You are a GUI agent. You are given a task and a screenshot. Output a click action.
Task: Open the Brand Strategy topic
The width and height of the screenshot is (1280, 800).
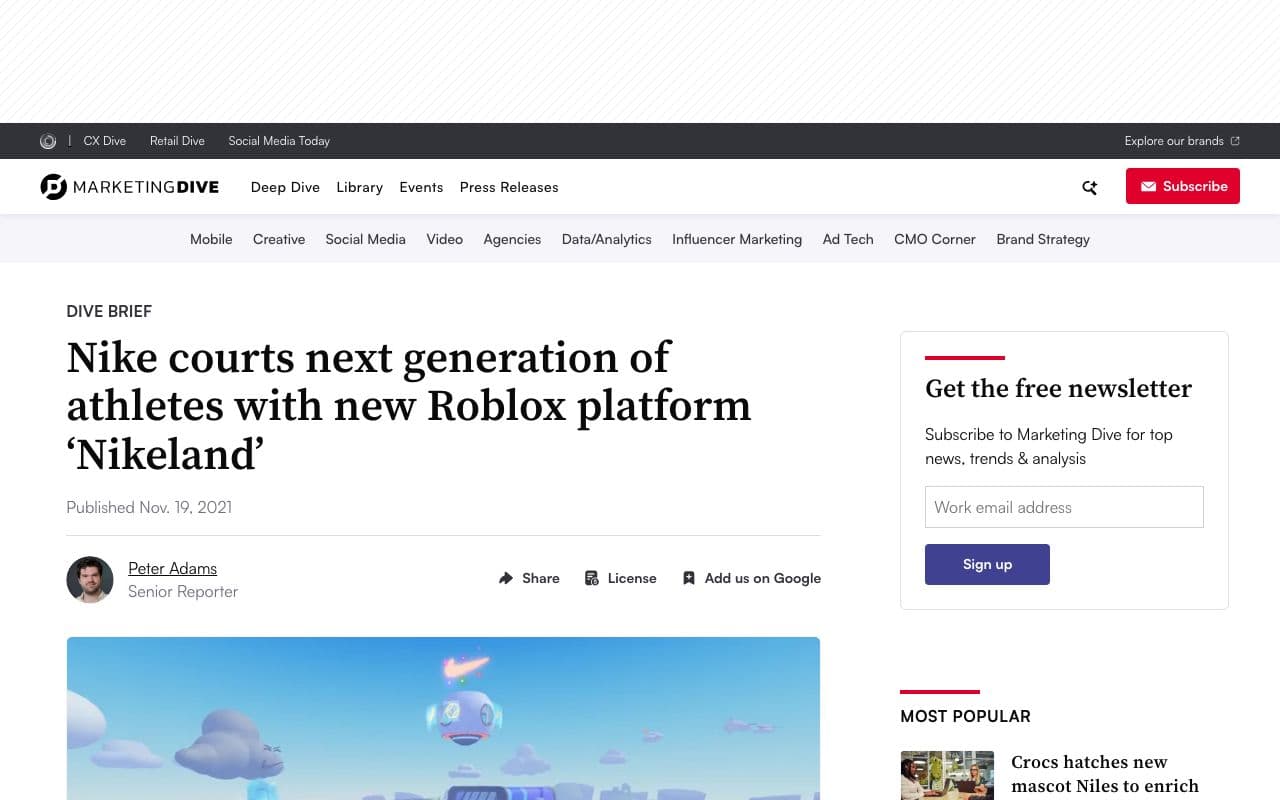click(1043, 239)
